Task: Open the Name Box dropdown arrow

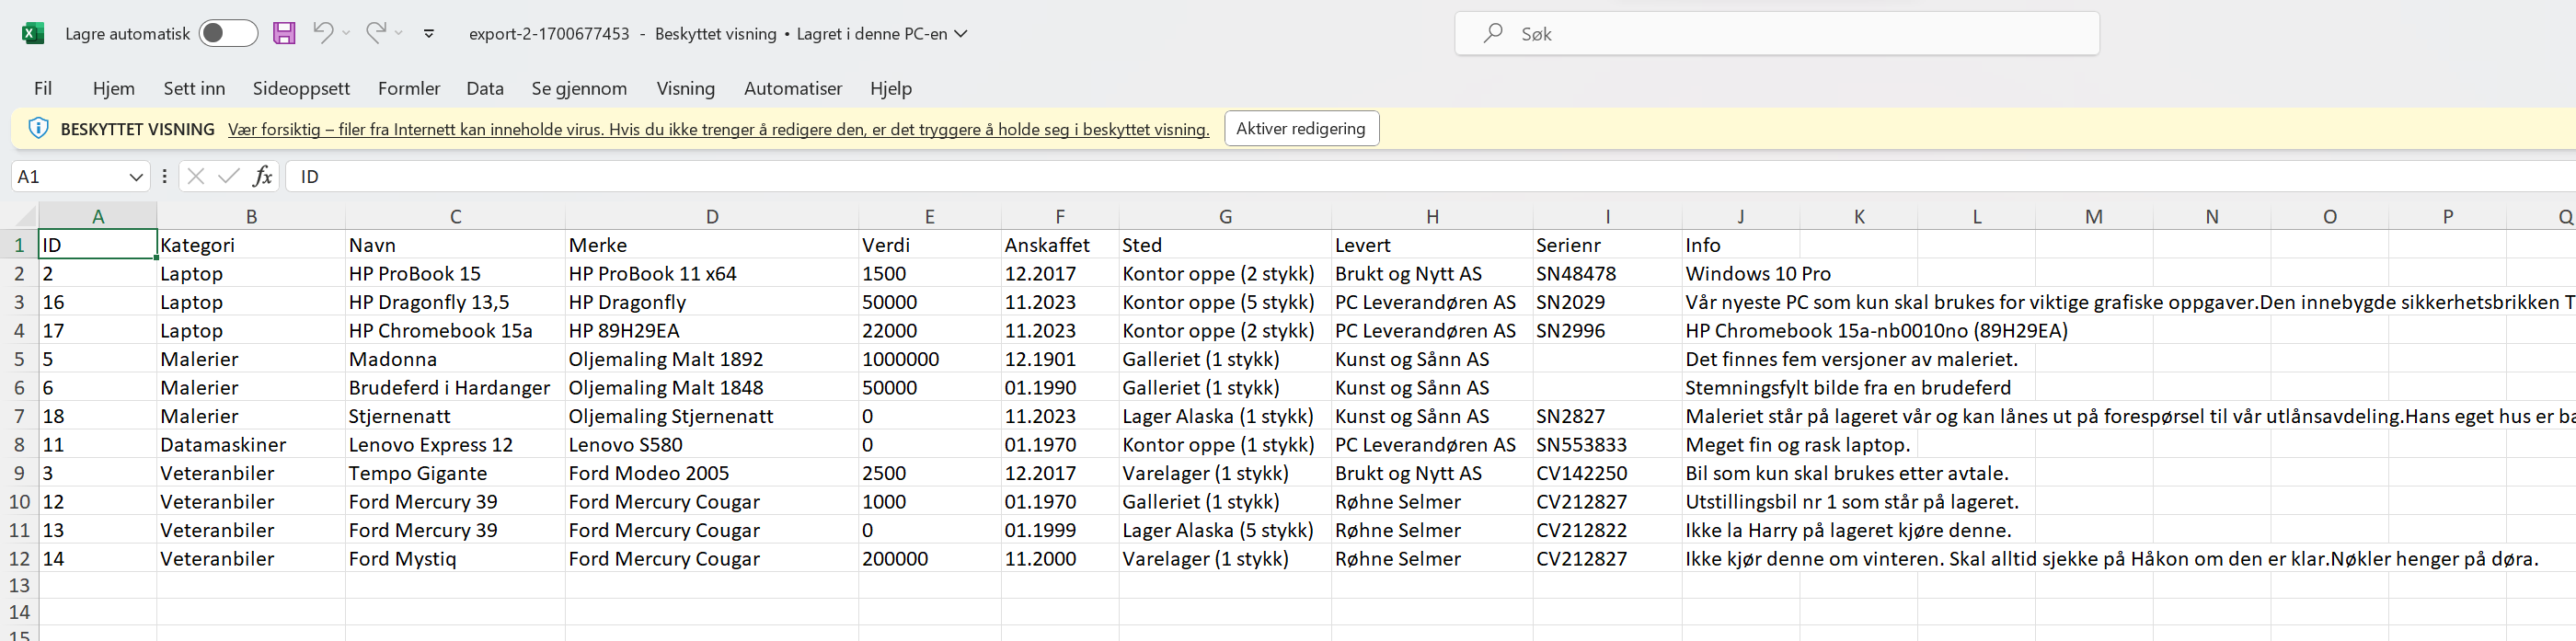Action: point(136,177)
